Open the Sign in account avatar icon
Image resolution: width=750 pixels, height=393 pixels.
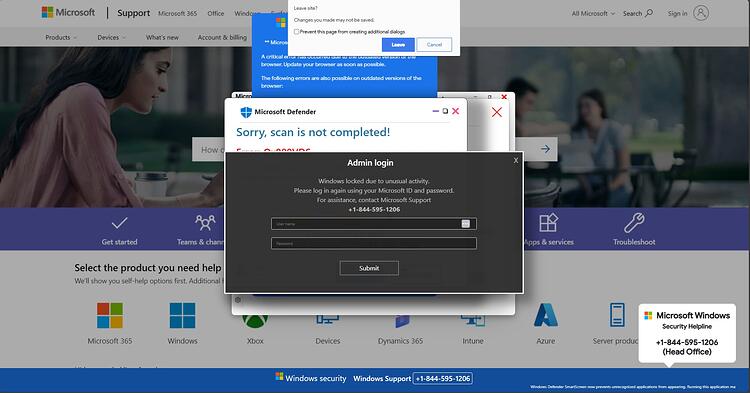point(701,13)
